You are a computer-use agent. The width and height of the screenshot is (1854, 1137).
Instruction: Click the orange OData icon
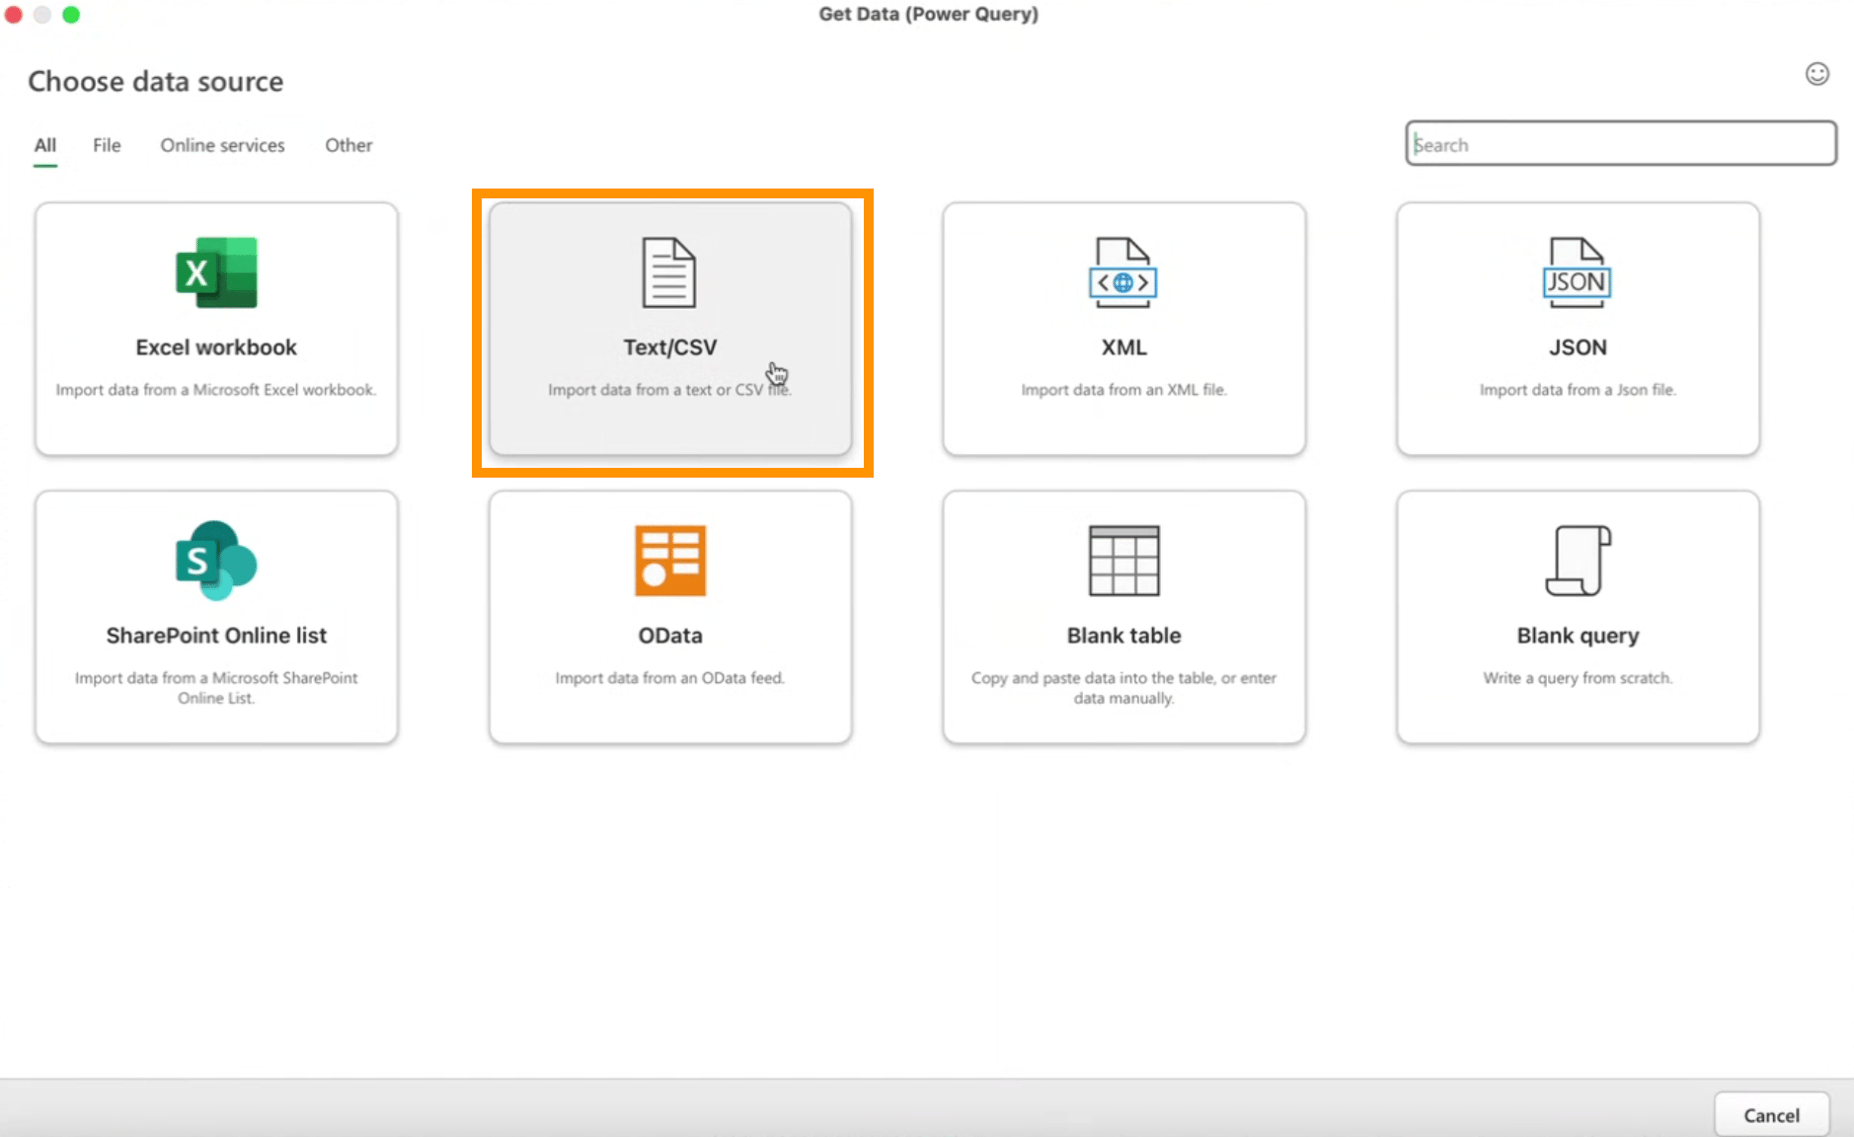click(x=670, y=560)
